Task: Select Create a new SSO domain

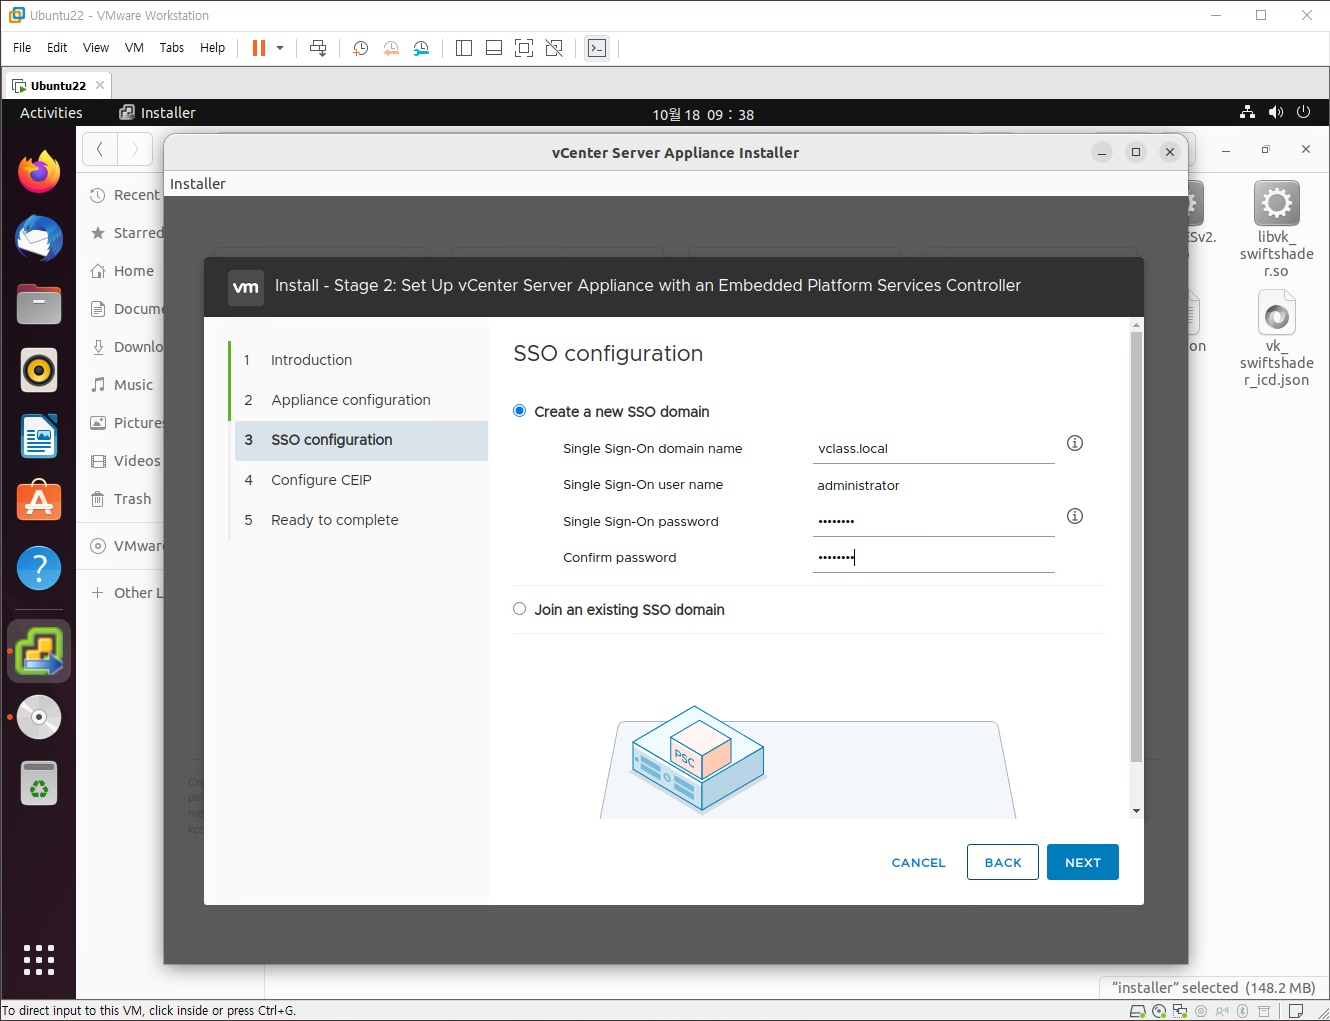Action: click(519, 411)
